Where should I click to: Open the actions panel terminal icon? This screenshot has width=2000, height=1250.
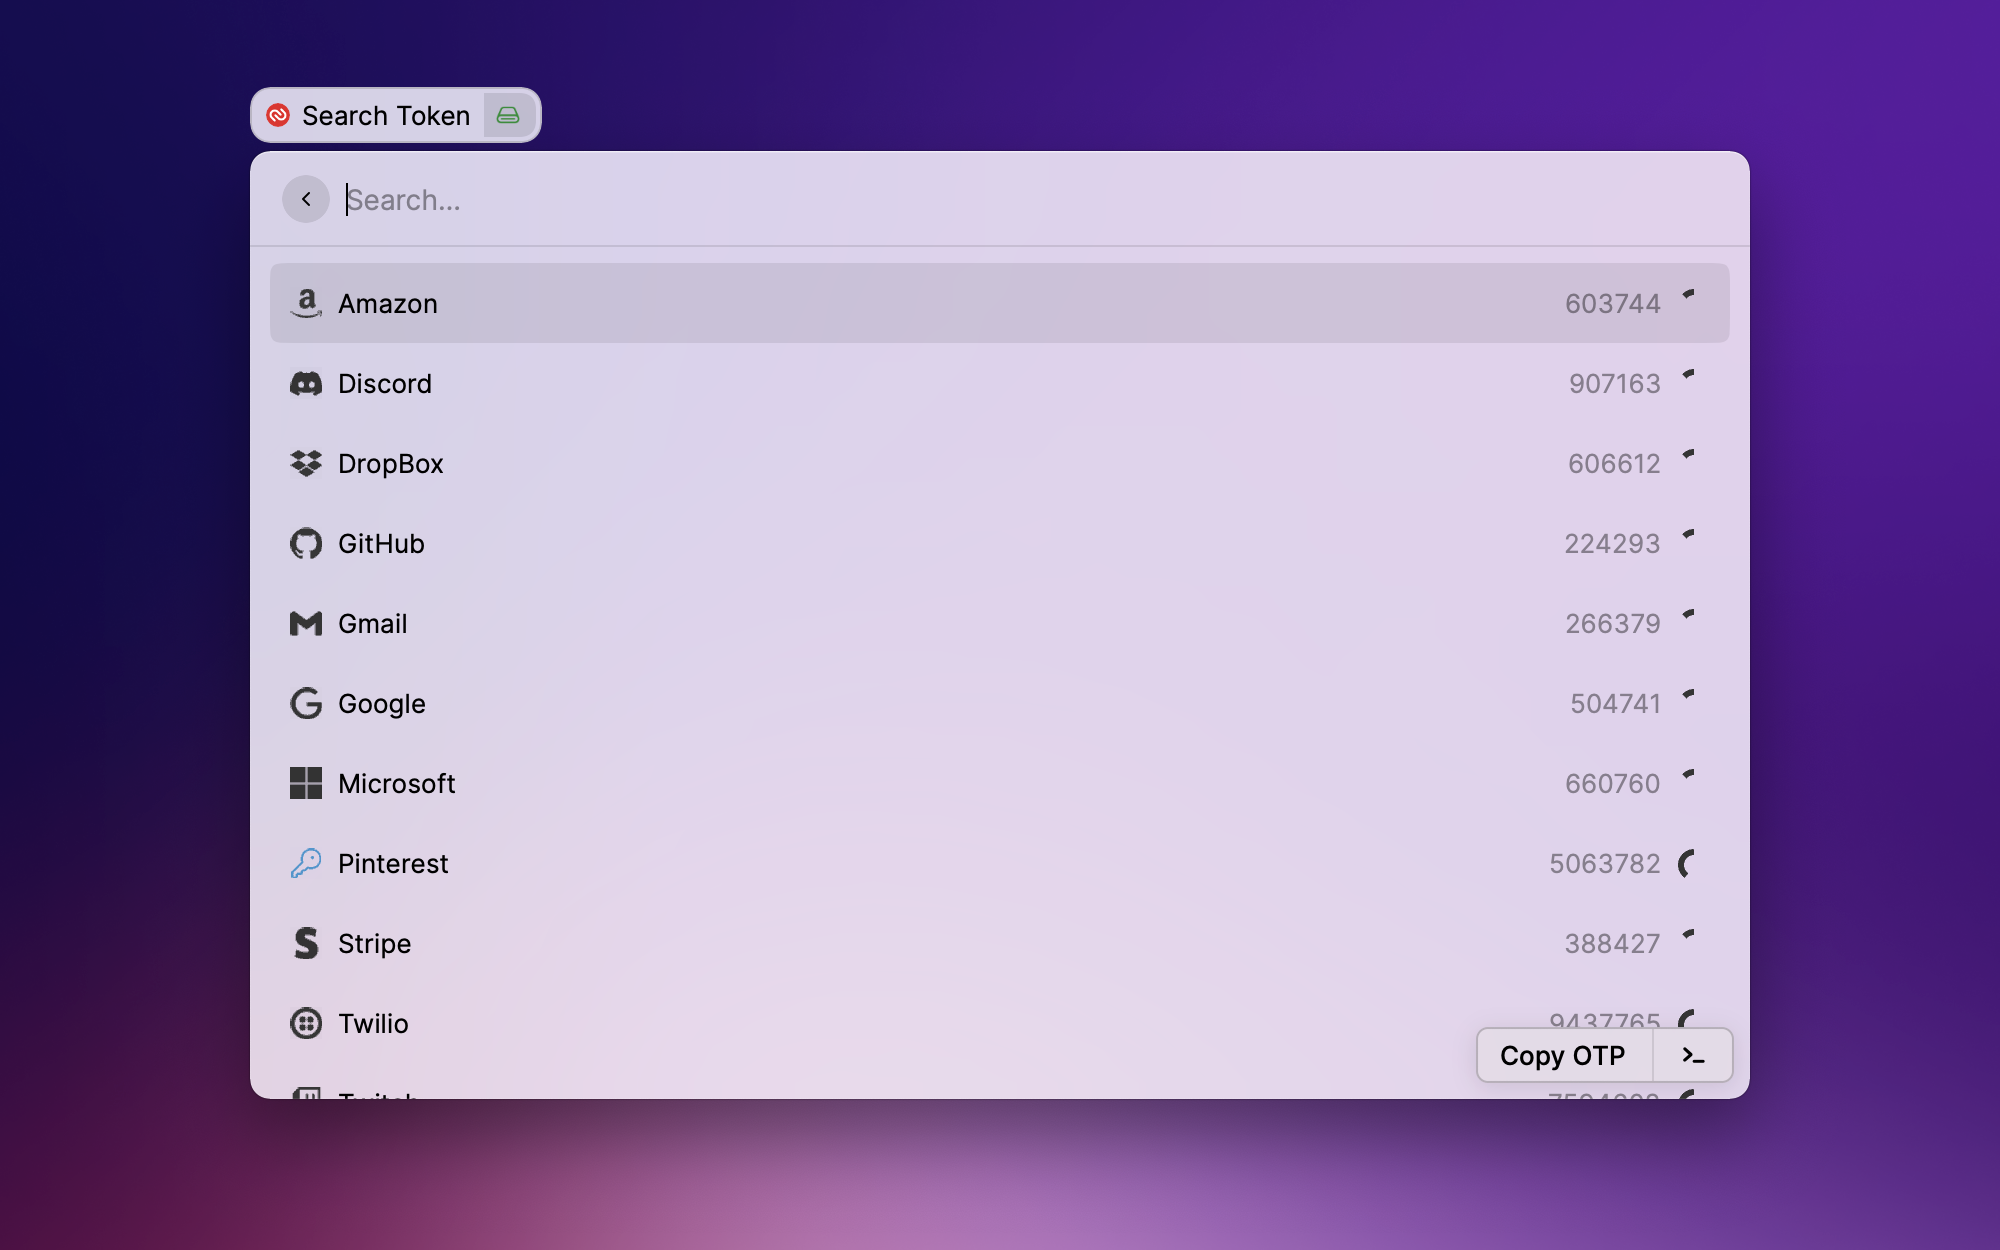pos(1692,1055)
